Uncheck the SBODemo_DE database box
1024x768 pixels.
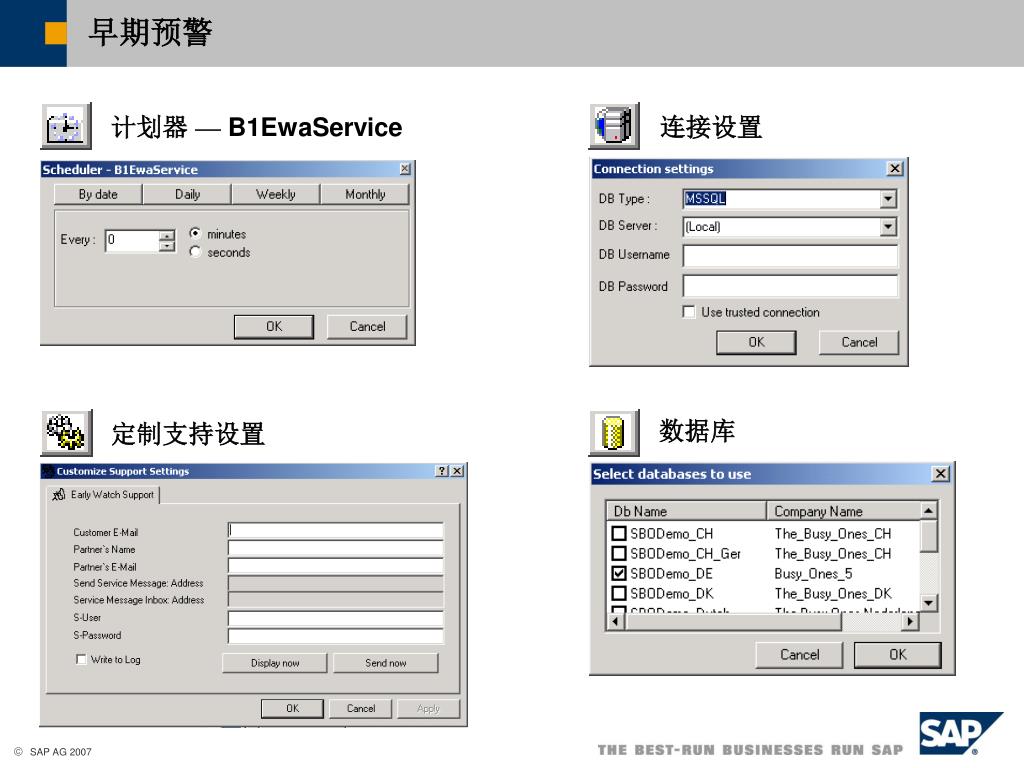(618, 573)
